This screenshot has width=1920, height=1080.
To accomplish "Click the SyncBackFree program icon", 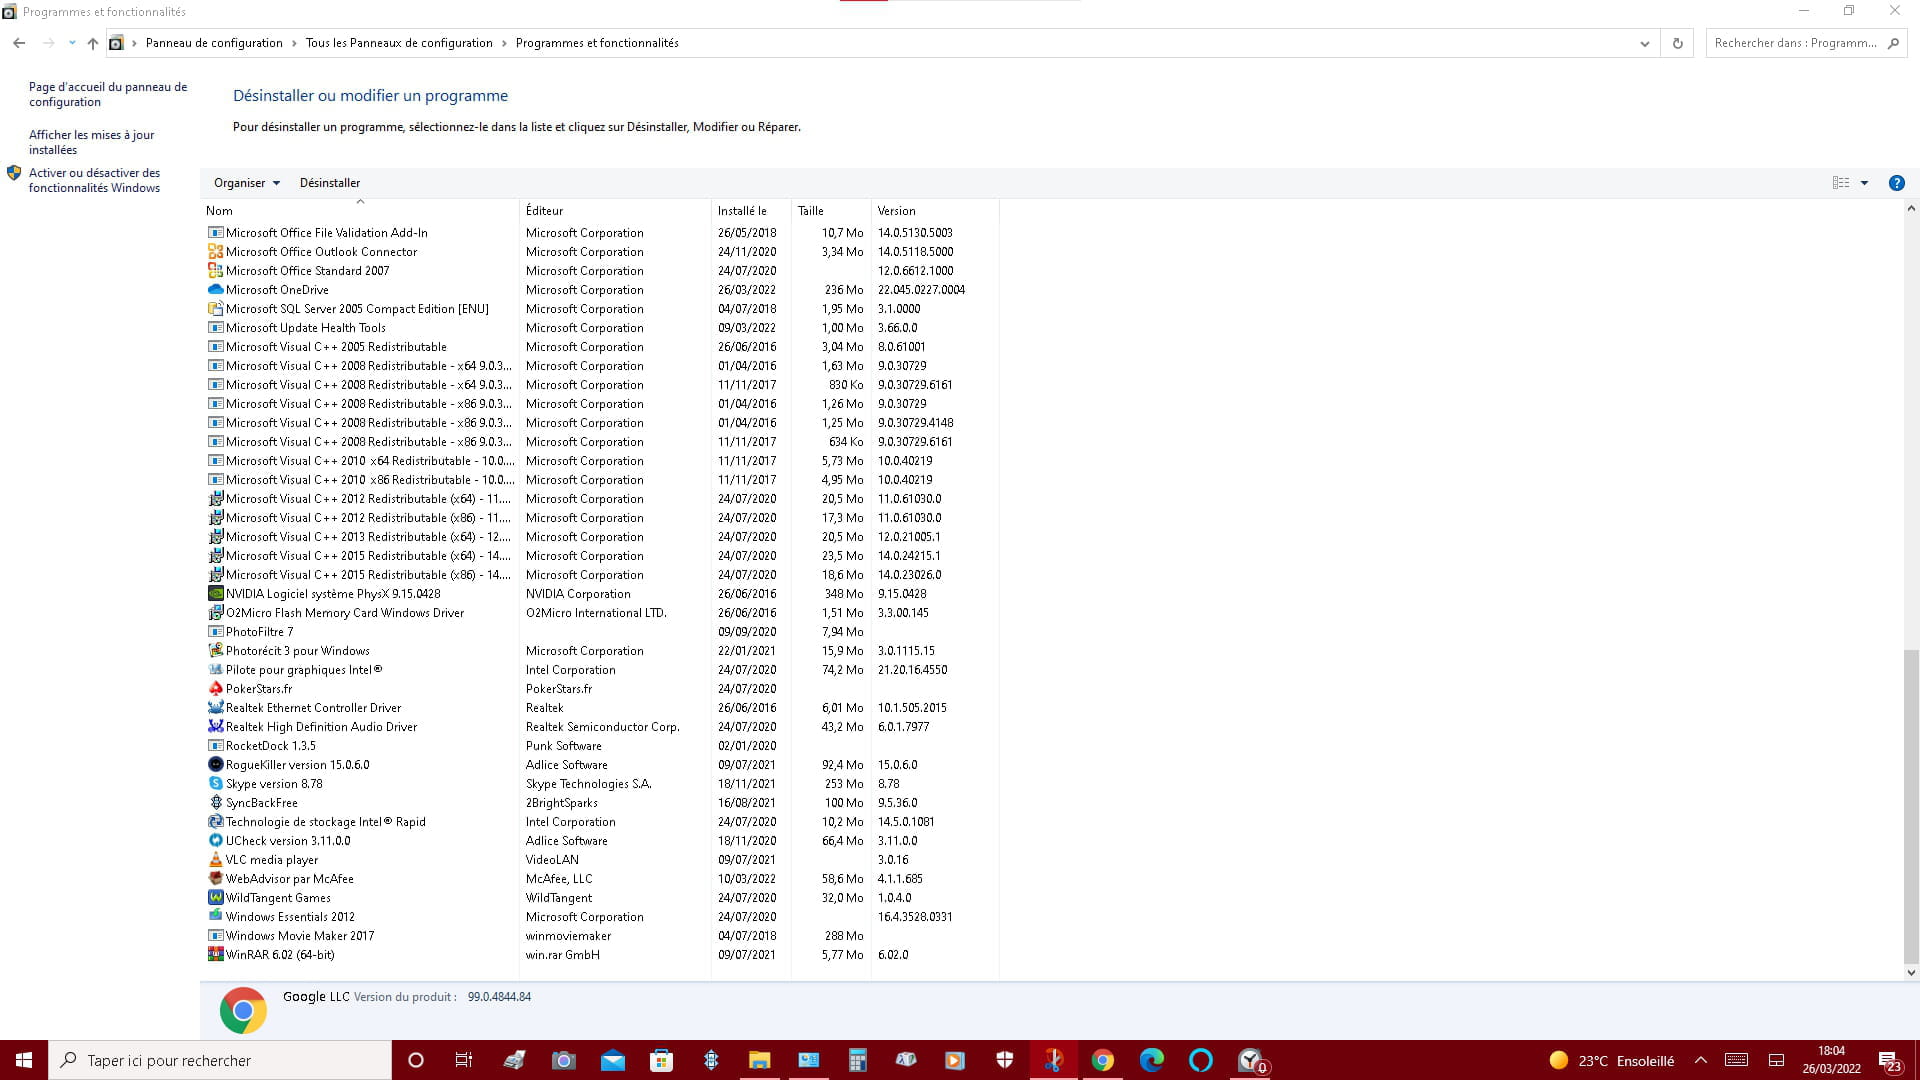I will click(x=215, y=803).
